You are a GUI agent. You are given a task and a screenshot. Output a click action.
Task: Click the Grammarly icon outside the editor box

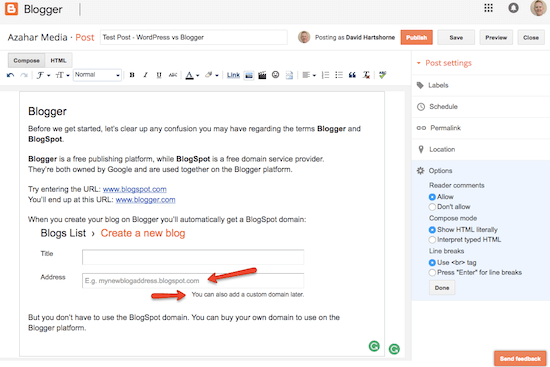(x=394, y=349)
